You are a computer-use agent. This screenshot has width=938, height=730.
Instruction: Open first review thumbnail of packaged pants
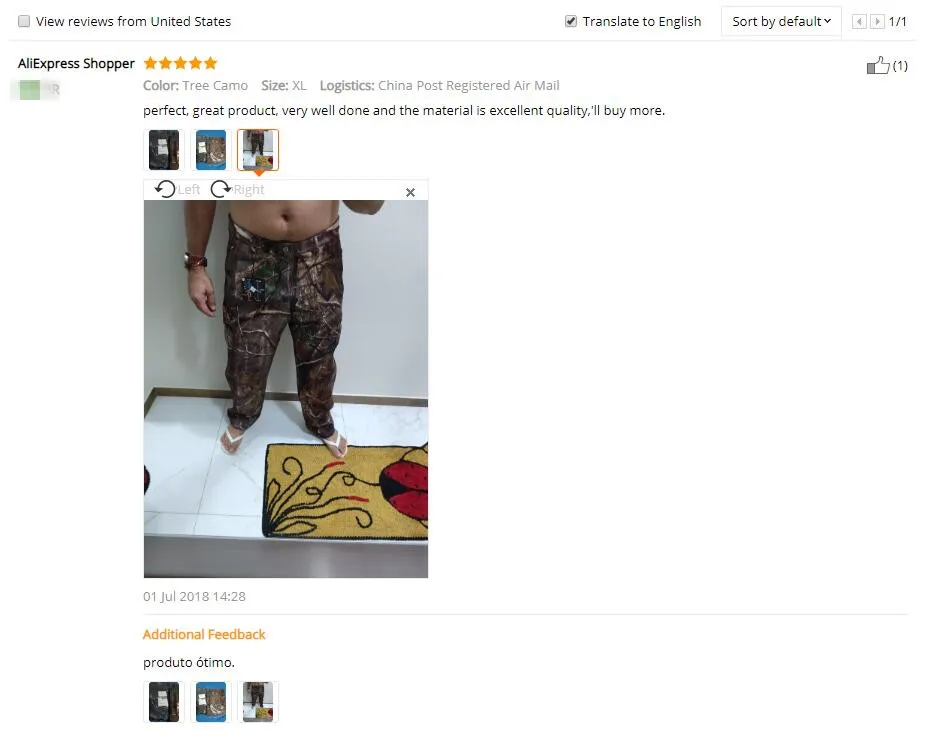click(x=163, y=150)
